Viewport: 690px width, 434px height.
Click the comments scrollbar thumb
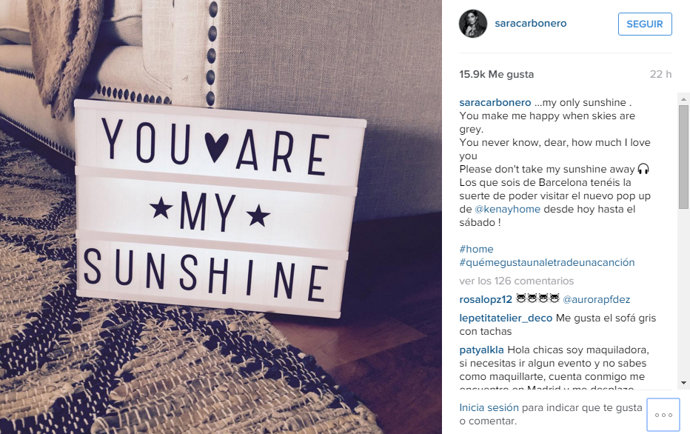(683, 157)
